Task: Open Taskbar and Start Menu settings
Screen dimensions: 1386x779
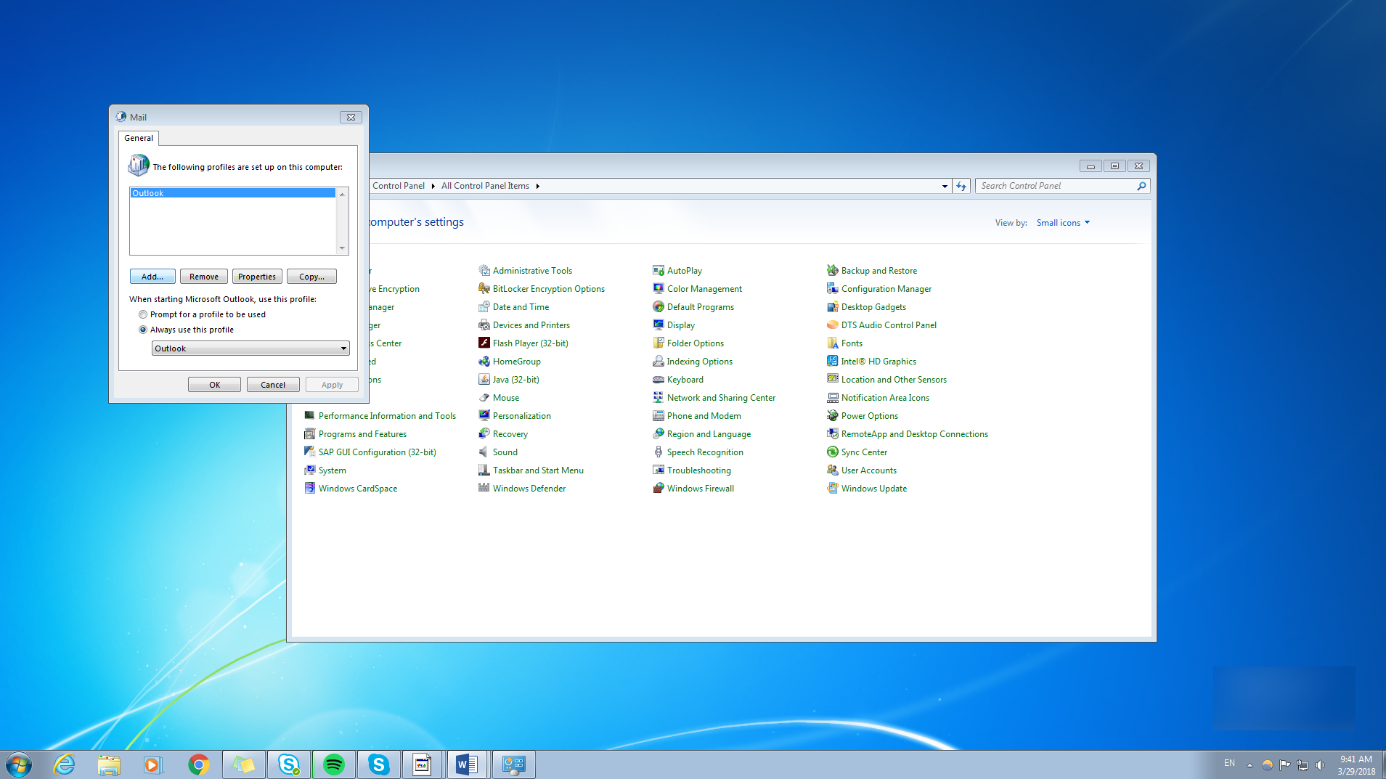Action: tap(531, 471)
